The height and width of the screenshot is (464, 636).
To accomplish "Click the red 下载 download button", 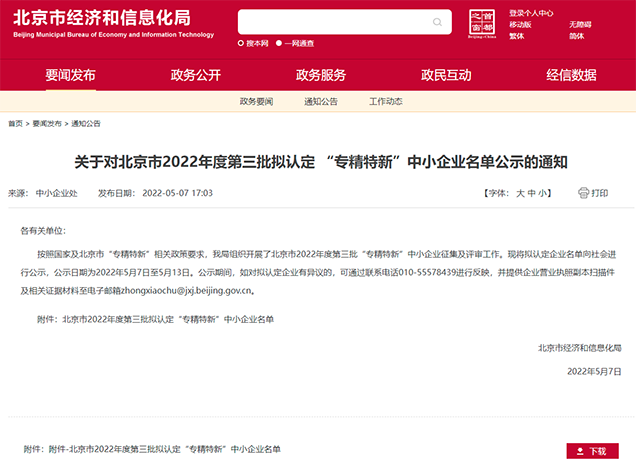I will point(592,451).
